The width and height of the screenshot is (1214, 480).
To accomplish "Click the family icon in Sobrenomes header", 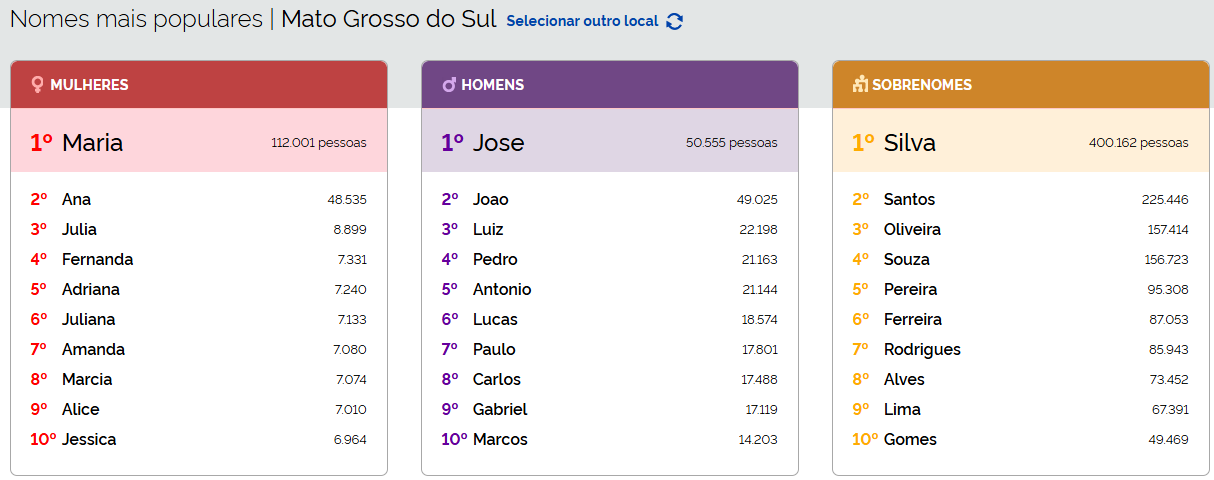I will [859, 85].
